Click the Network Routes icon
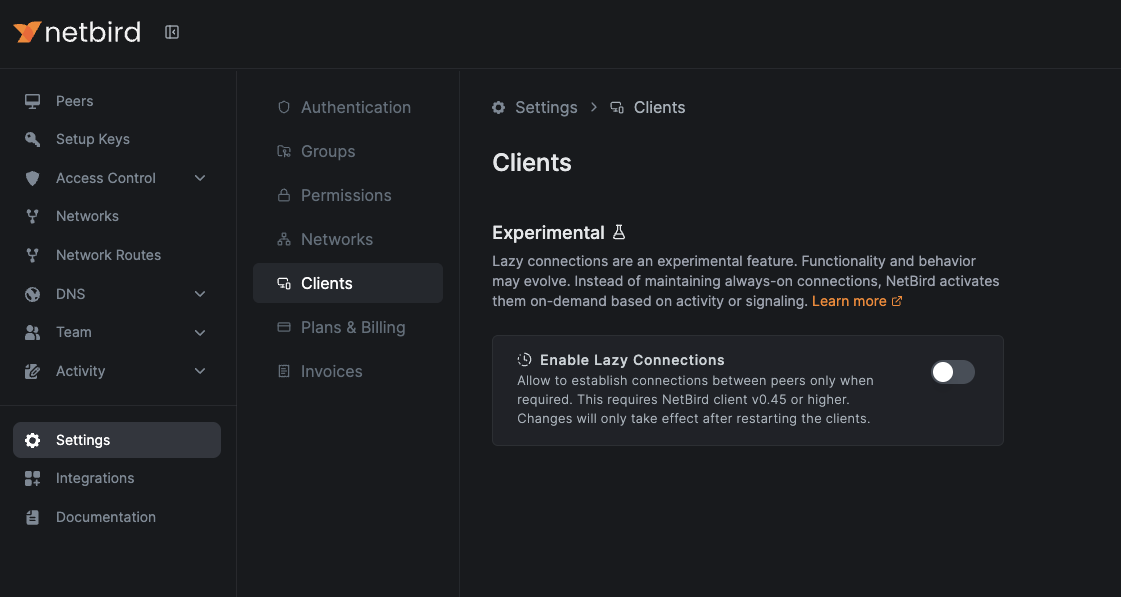The height and width of the screenshot is (597, 1121). coord(33,255)
